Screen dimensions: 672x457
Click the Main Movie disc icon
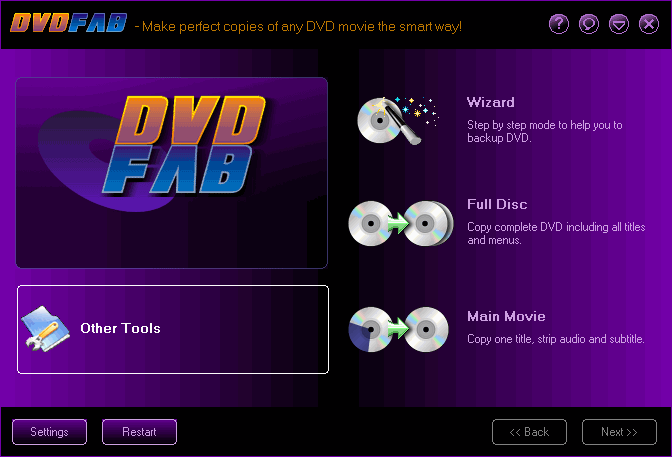tap(399, 329)
